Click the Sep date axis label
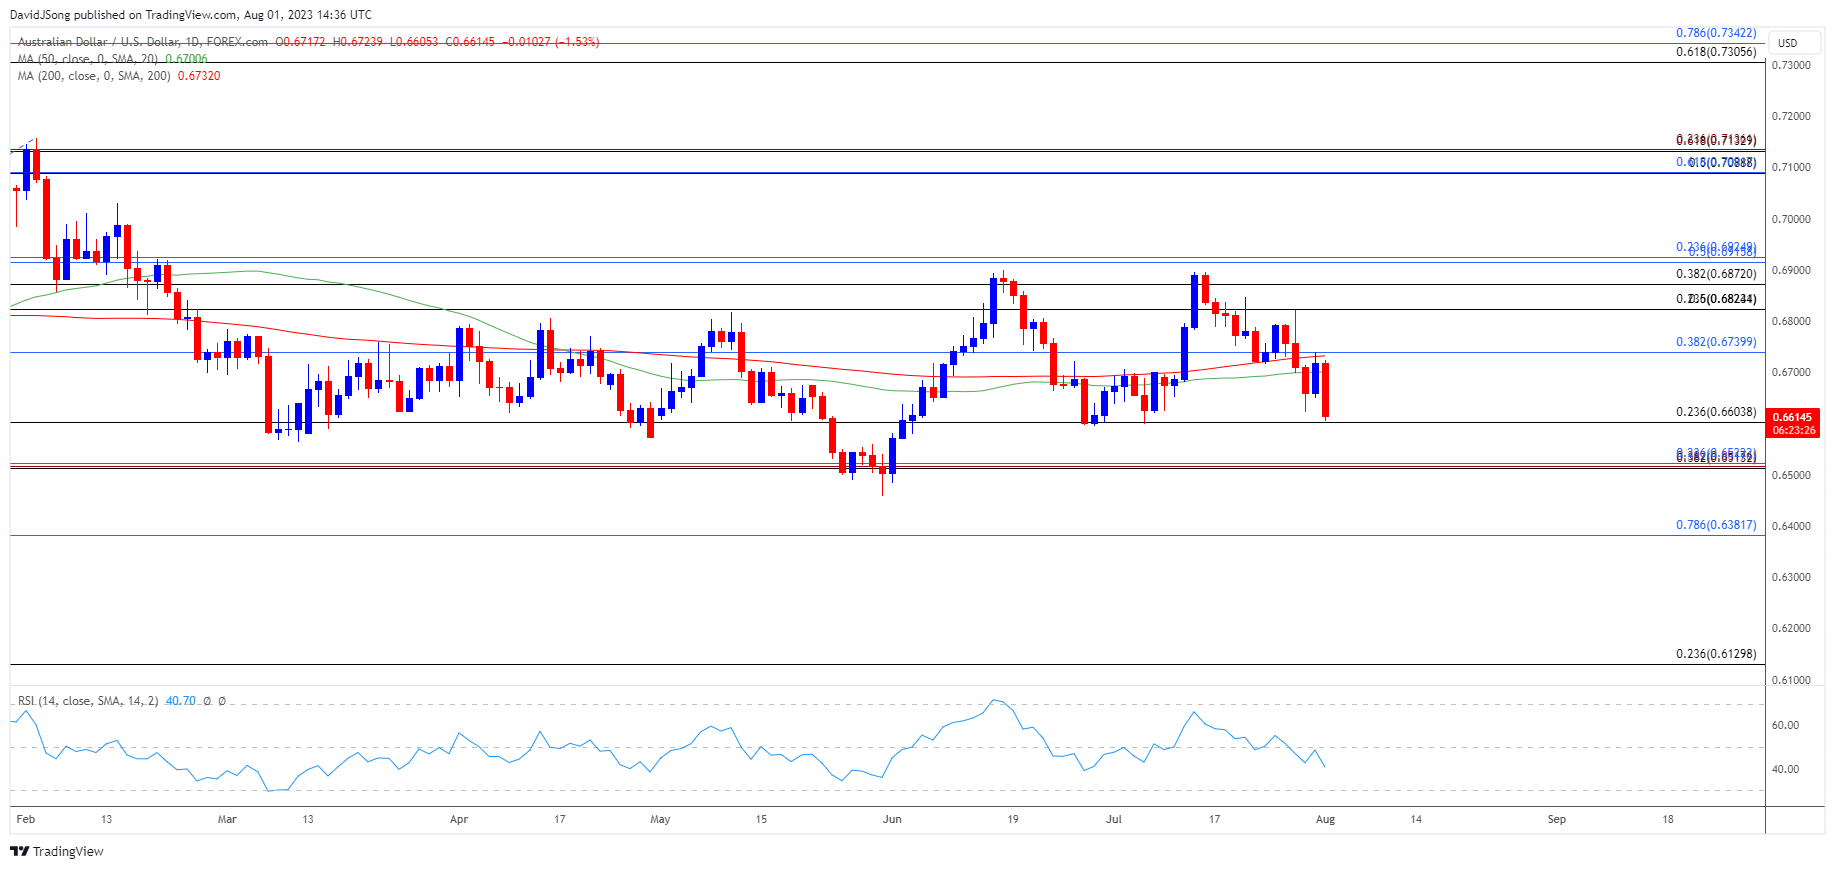The height and width of the screenshot is (869, 1835). point(1557,819)
